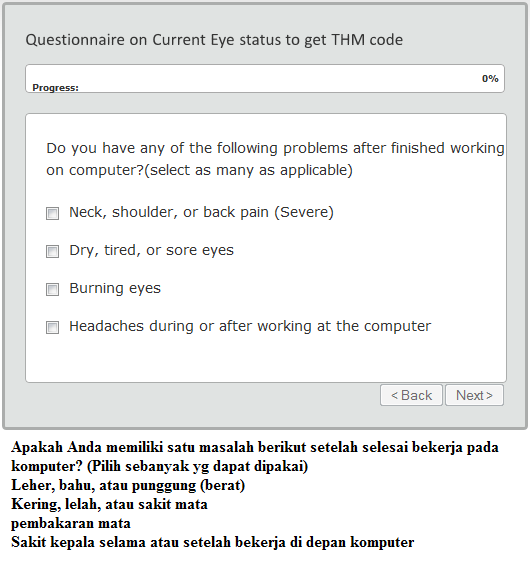Image resolution: width=530 pixels, height=562 pixels.
Task: Click the Headaches during or after working label
Action: pyautogui.click(x=250, y=327)
